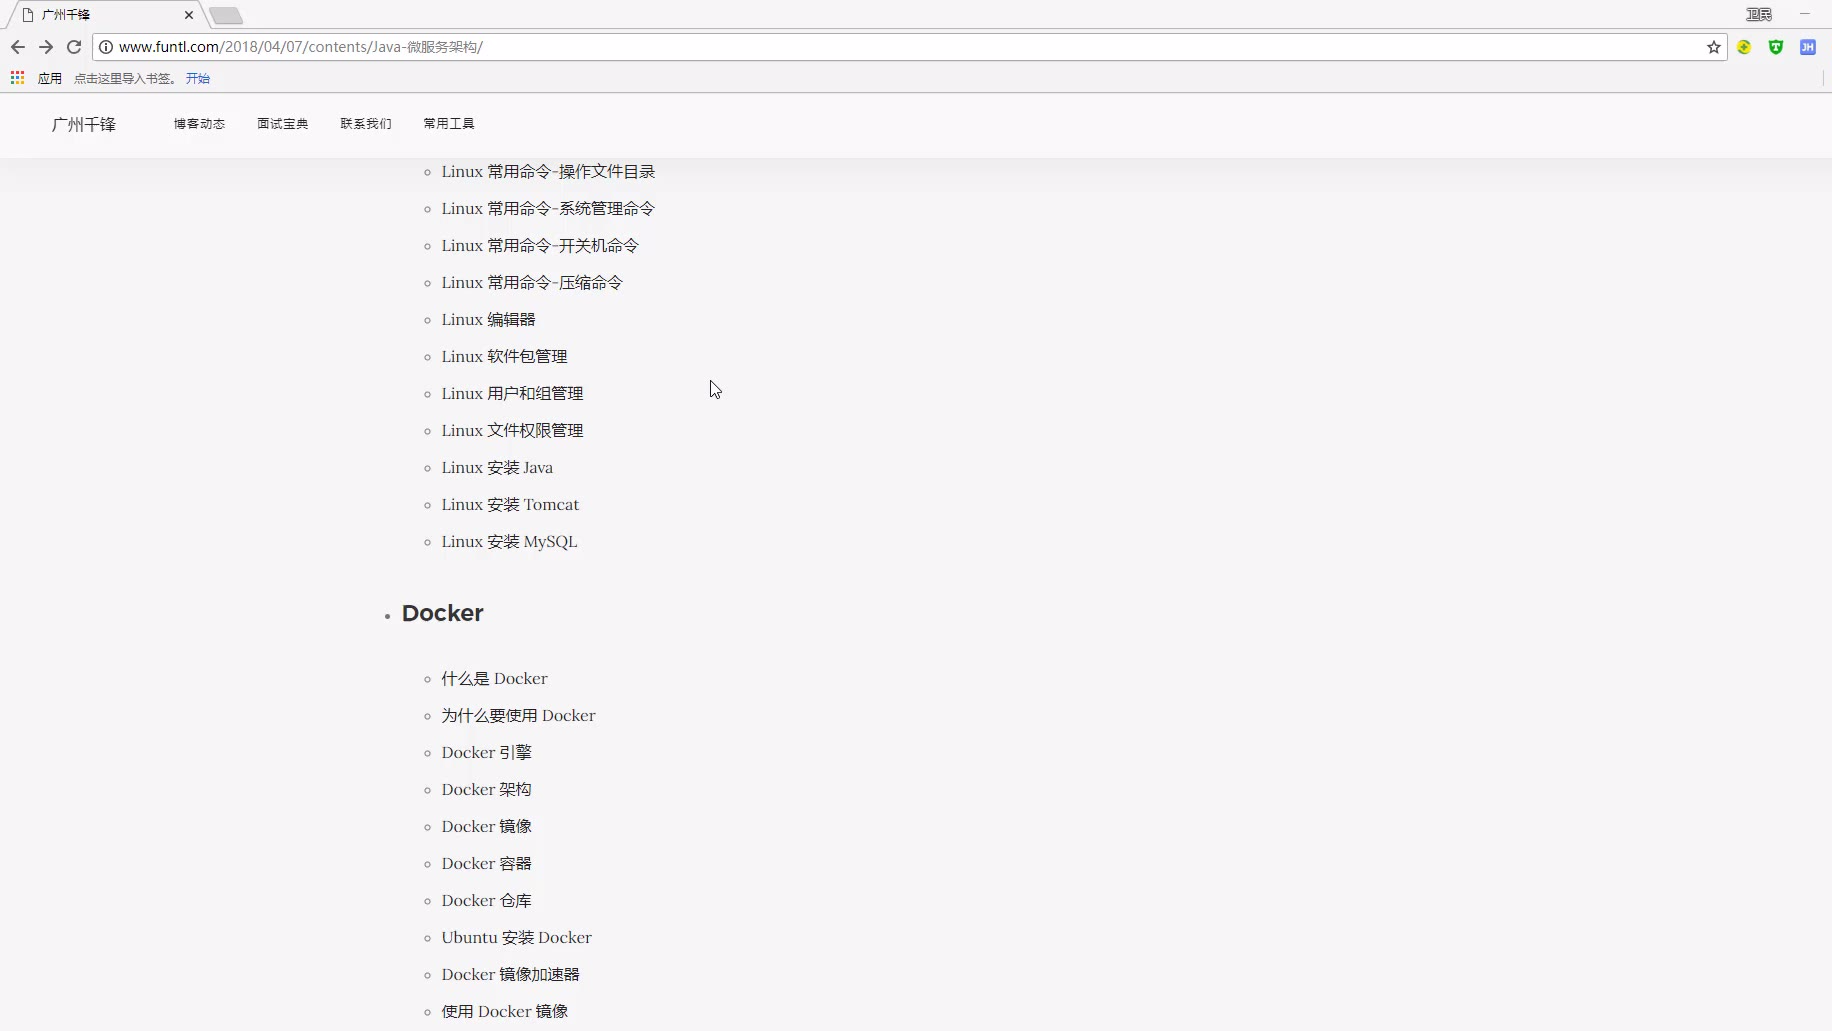Viewport: 1832px width, 1031px height.
Task: Click the yellow-green circular extension icon
Action: (x=1744, y=47)
